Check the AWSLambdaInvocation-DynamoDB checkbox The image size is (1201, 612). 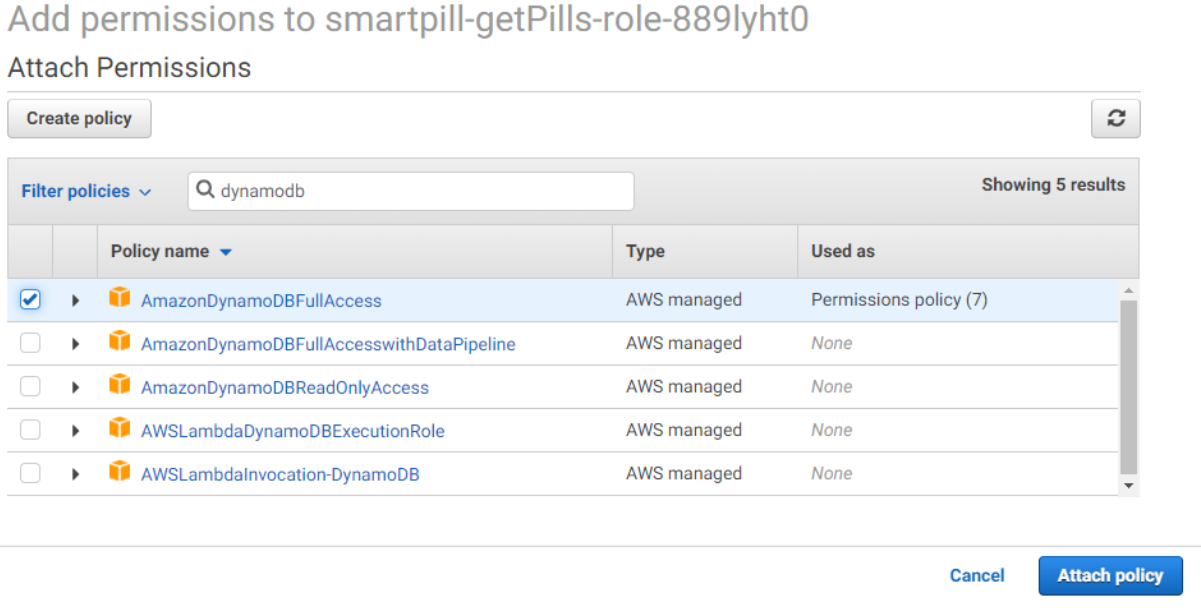[30, 473]
